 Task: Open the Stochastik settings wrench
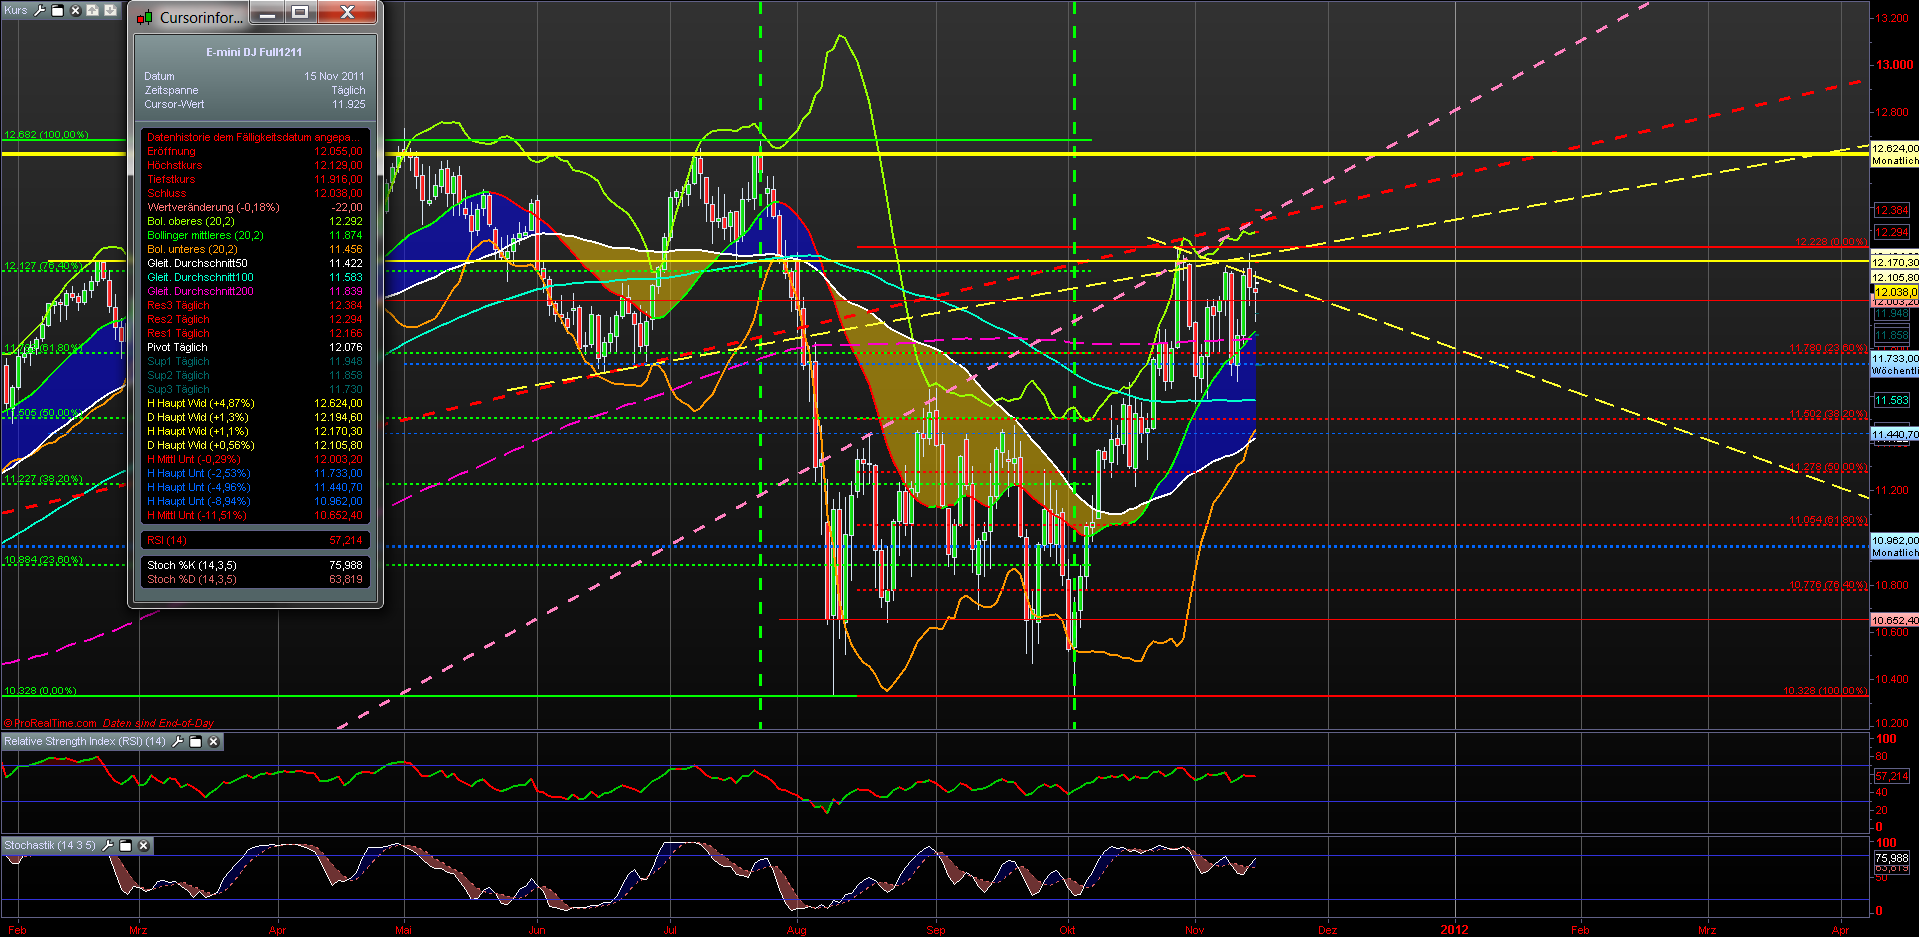[x=107, y=846]
